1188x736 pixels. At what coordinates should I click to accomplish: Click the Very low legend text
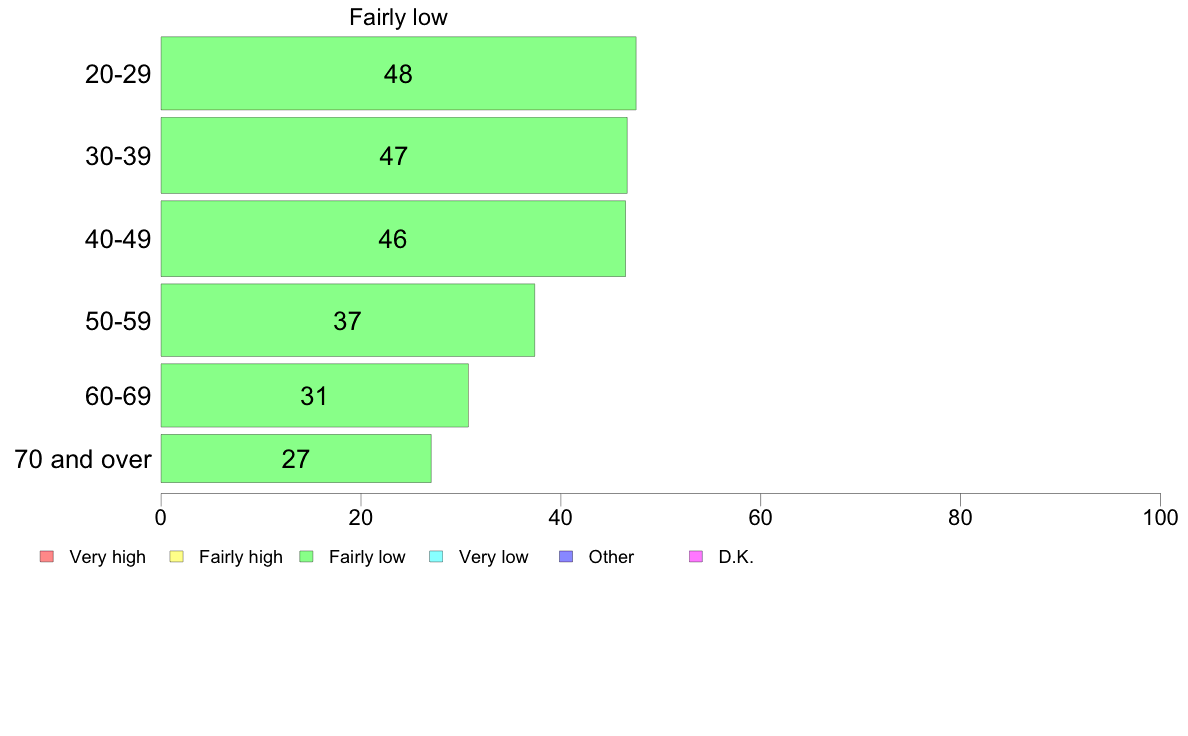(x=493, y=557)
